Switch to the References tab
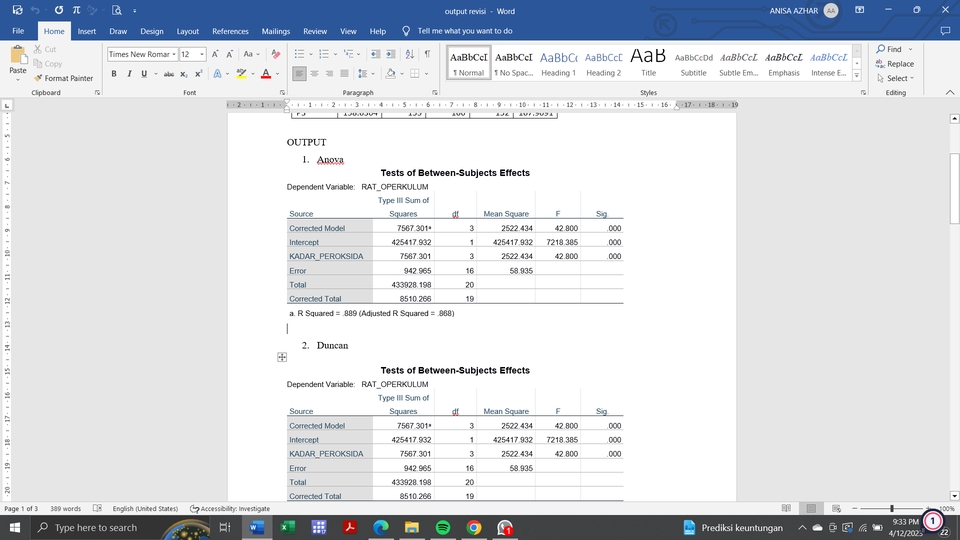The image size is (960, 540). coord(230,31)
